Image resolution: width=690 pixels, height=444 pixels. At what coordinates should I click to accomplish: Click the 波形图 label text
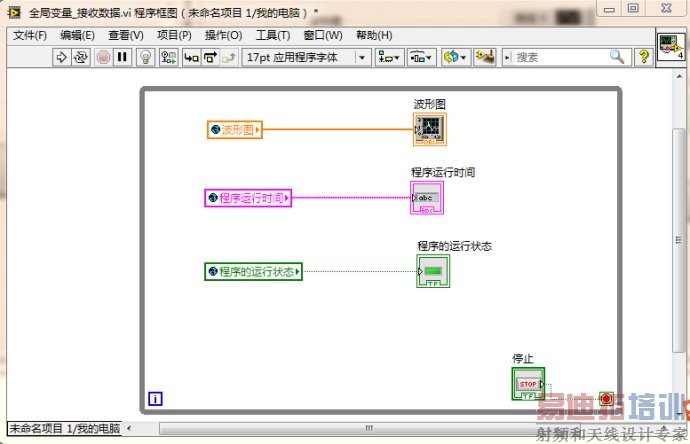(429, 104)
